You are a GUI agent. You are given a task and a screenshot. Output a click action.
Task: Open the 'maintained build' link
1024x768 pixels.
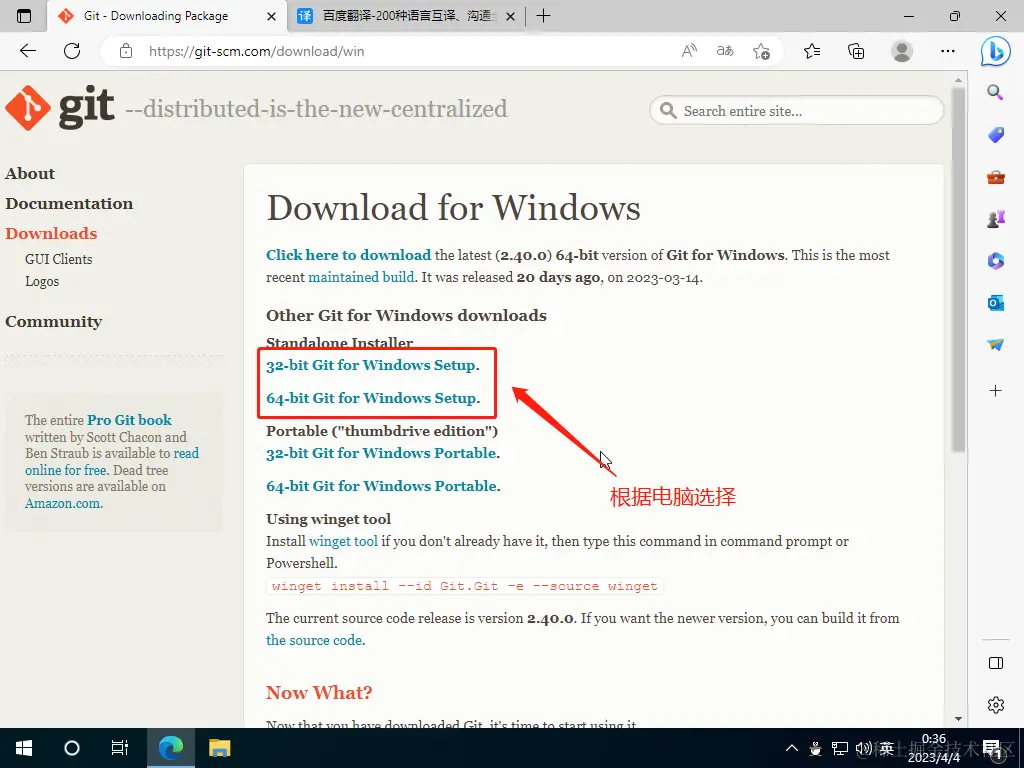tap(361, 278)
